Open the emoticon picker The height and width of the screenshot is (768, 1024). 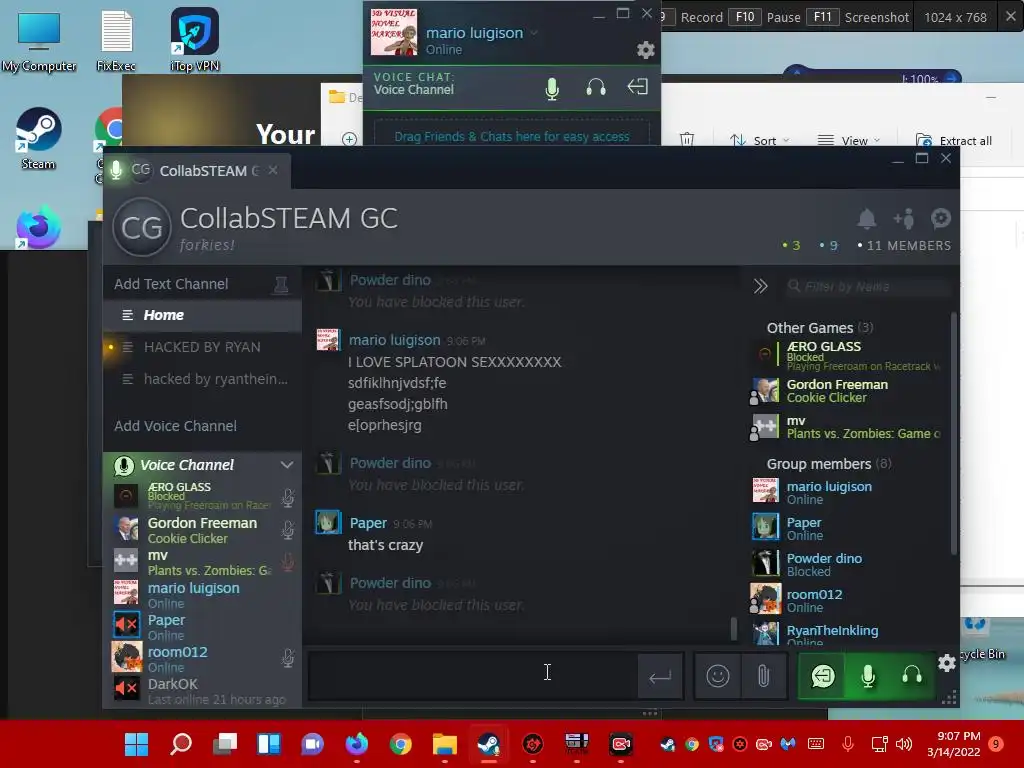click(718, 676)
